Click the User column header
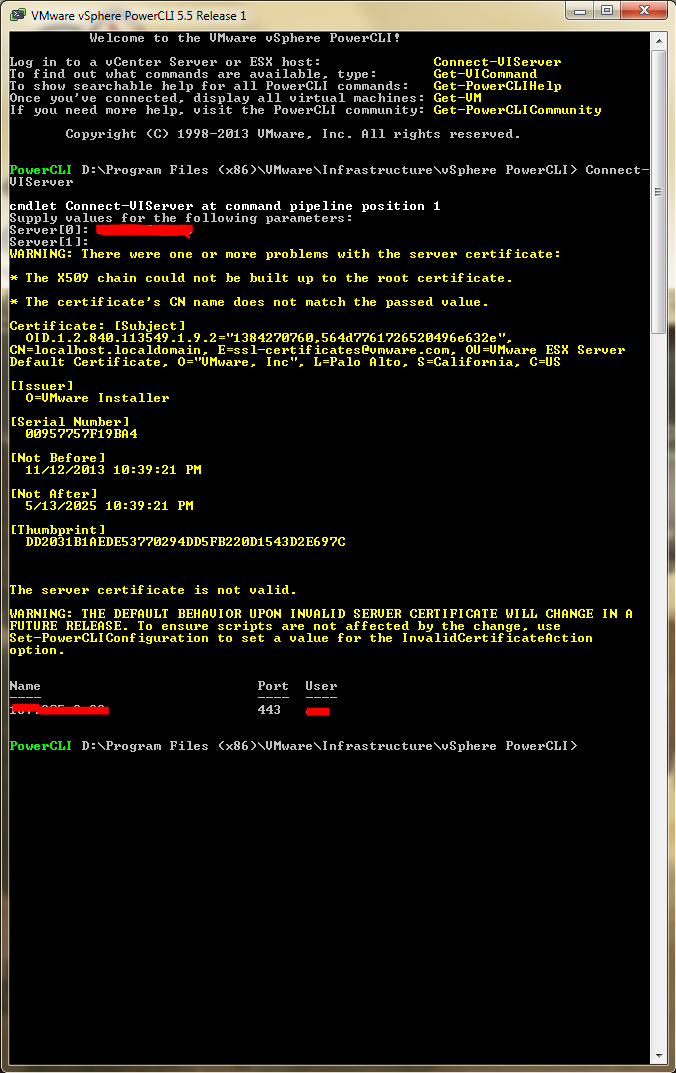 (x=321, y=686)
